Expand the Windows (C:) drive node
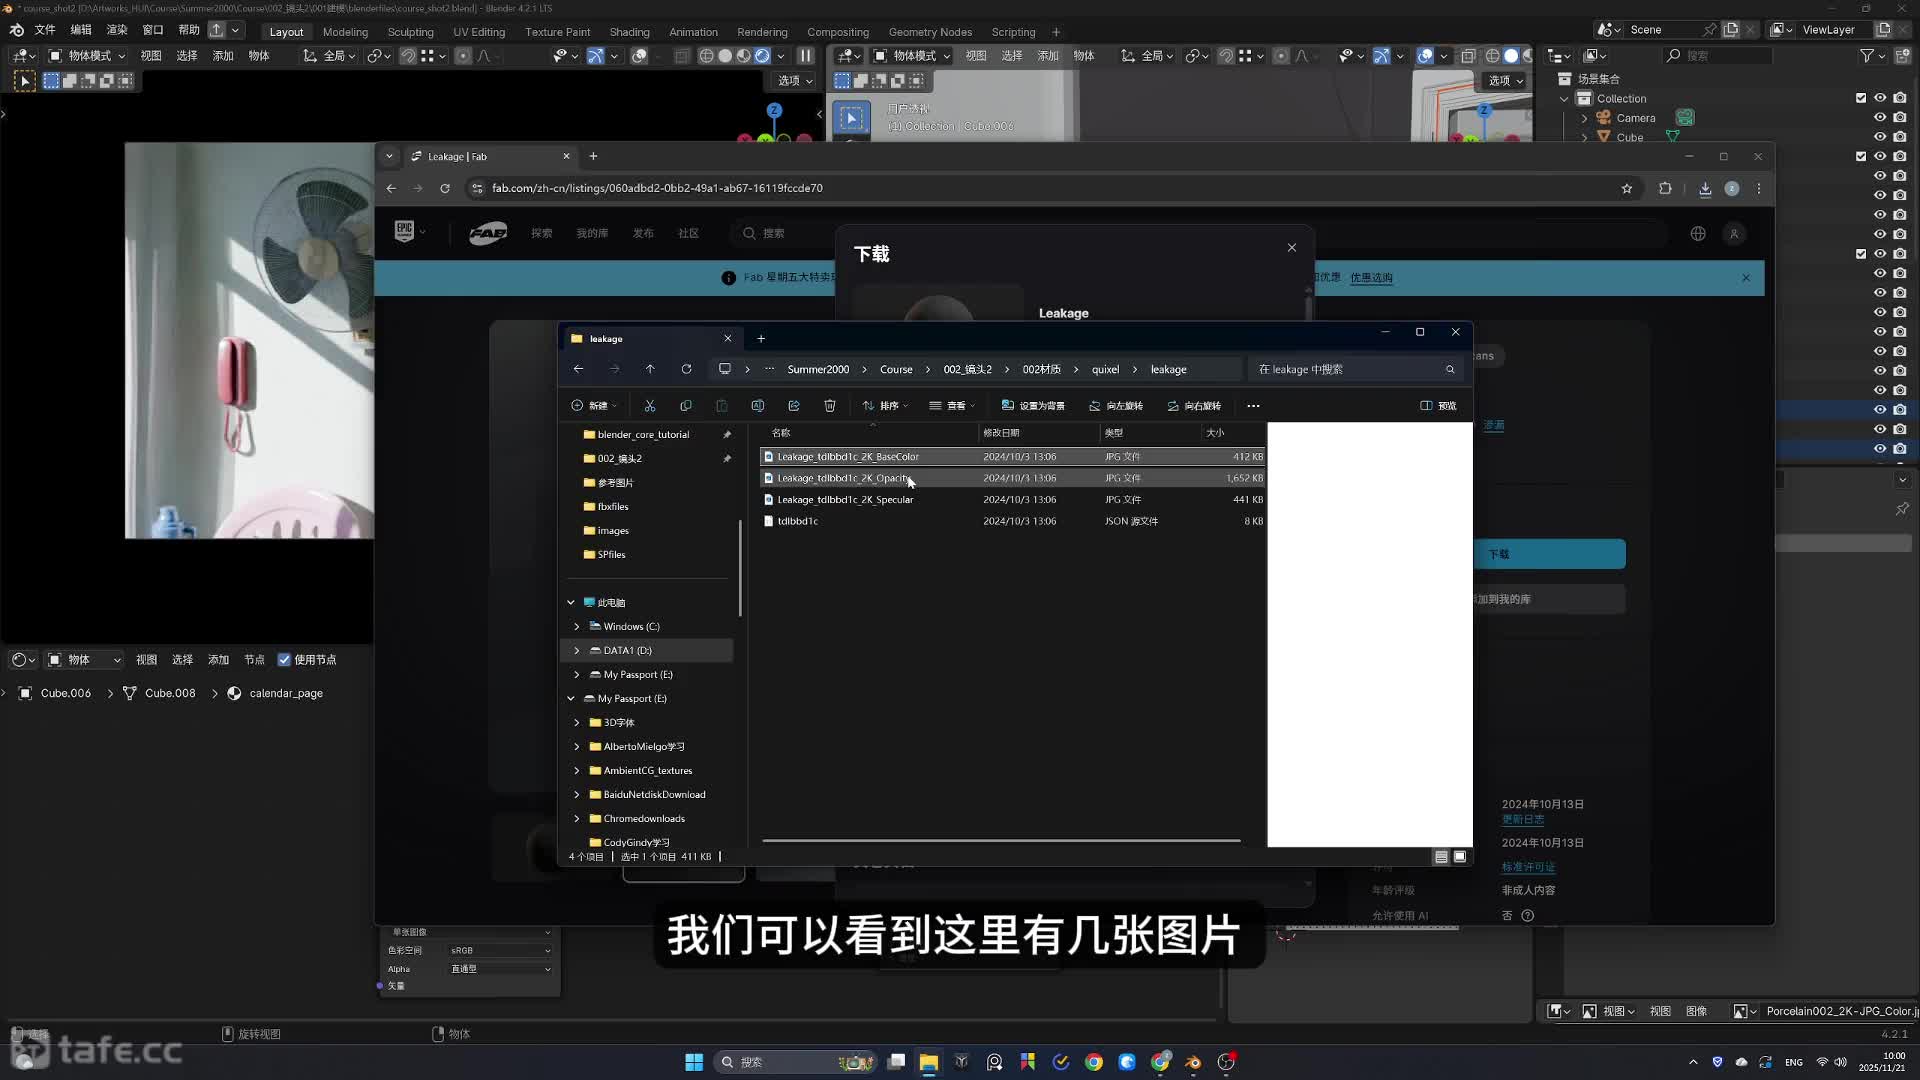 click(577, 627)
